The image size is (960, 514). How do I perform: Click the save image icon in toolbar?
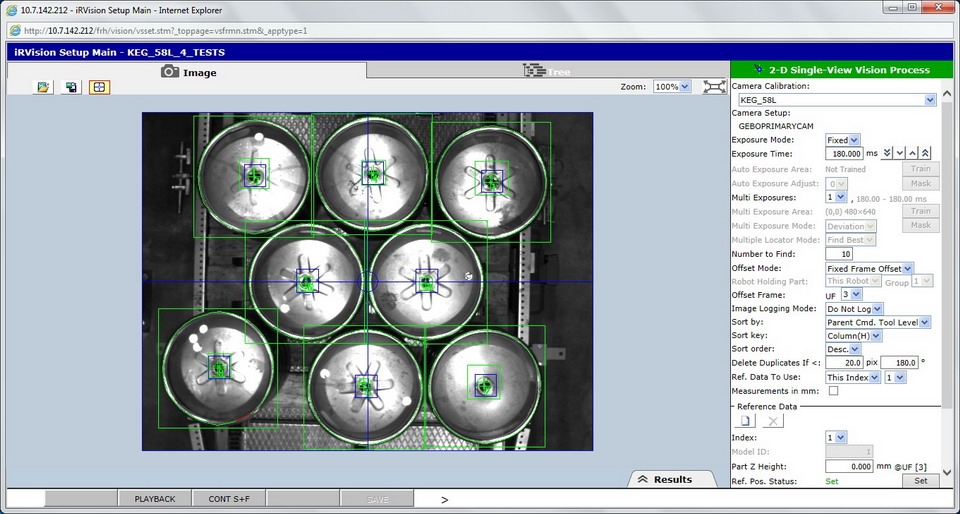point(71,87)
